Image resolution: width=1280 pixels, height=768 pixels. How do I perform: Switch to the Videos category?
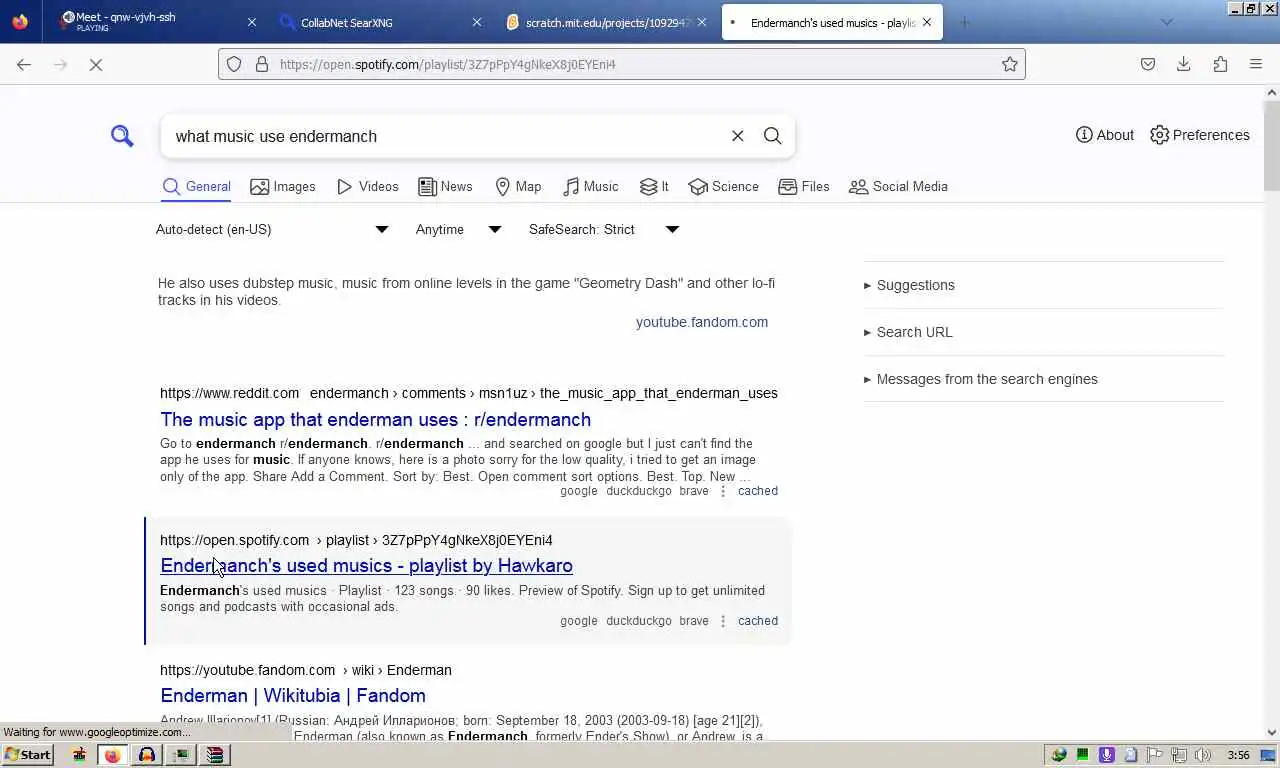(x=368, y=187)
